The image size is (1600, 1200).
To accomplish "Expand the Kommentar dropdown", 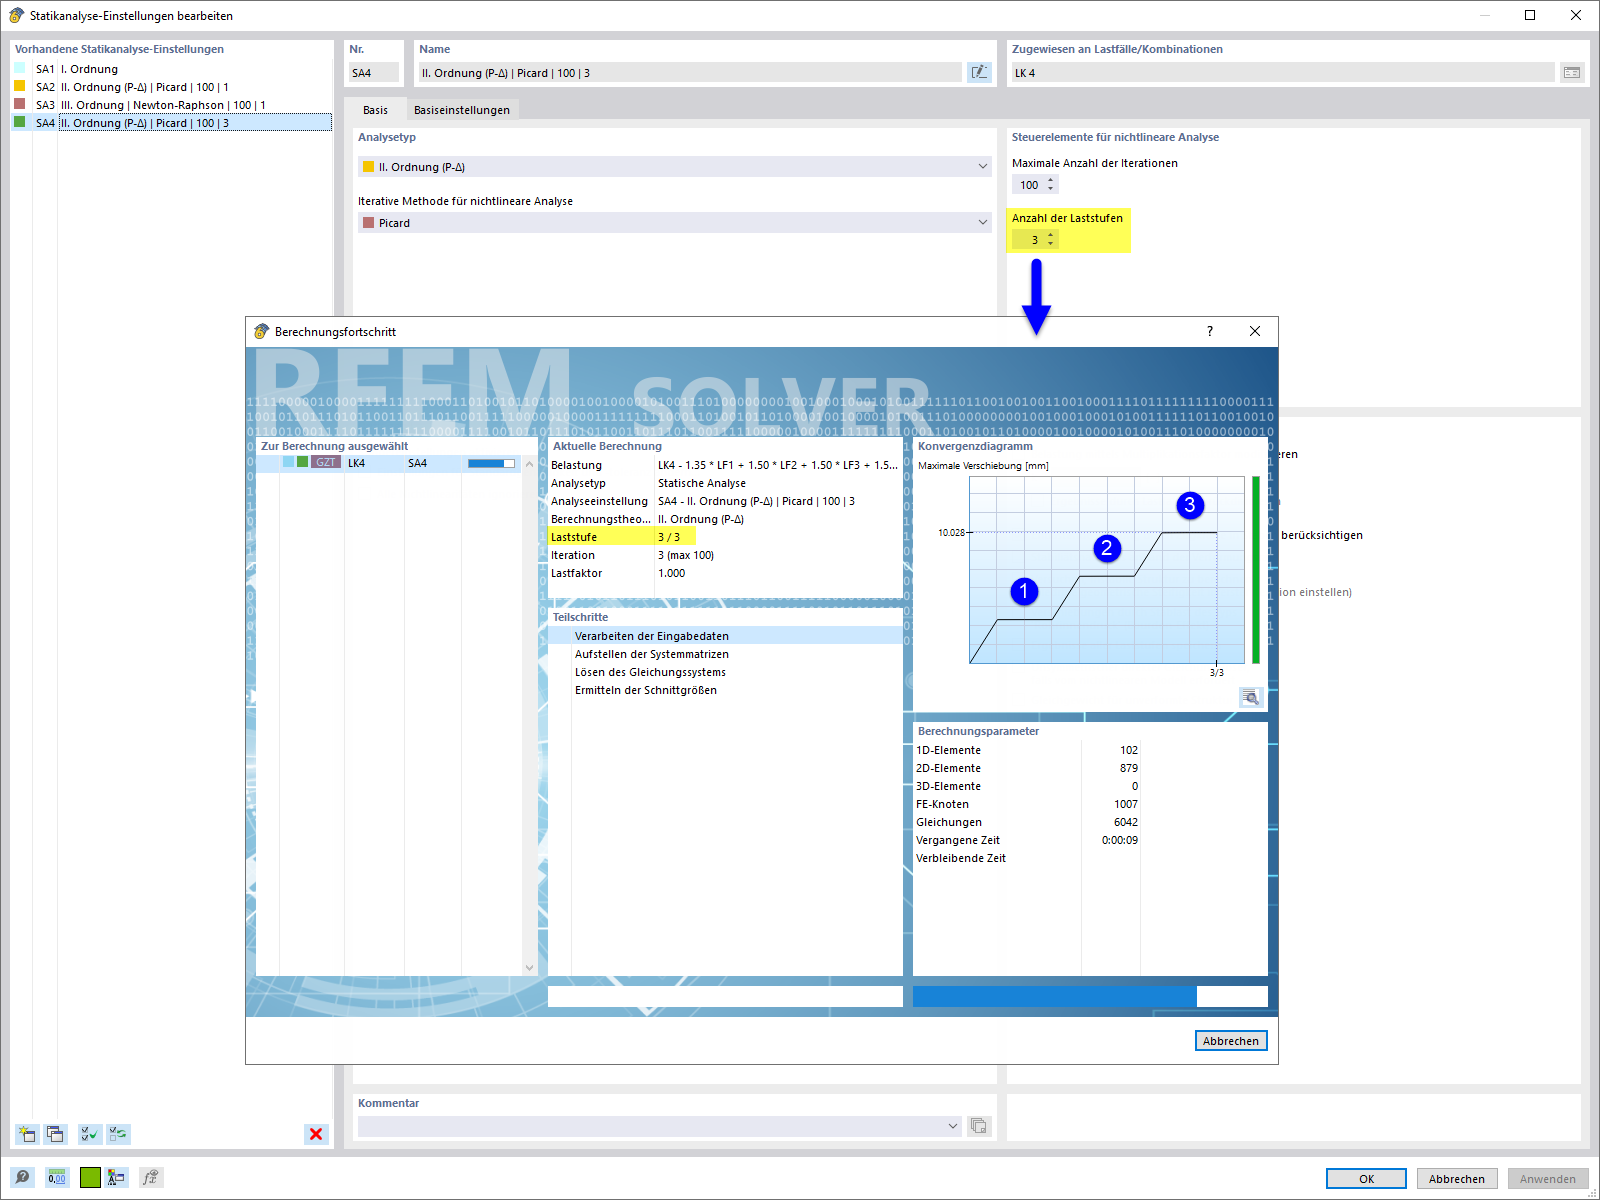I will (953, 1126).
